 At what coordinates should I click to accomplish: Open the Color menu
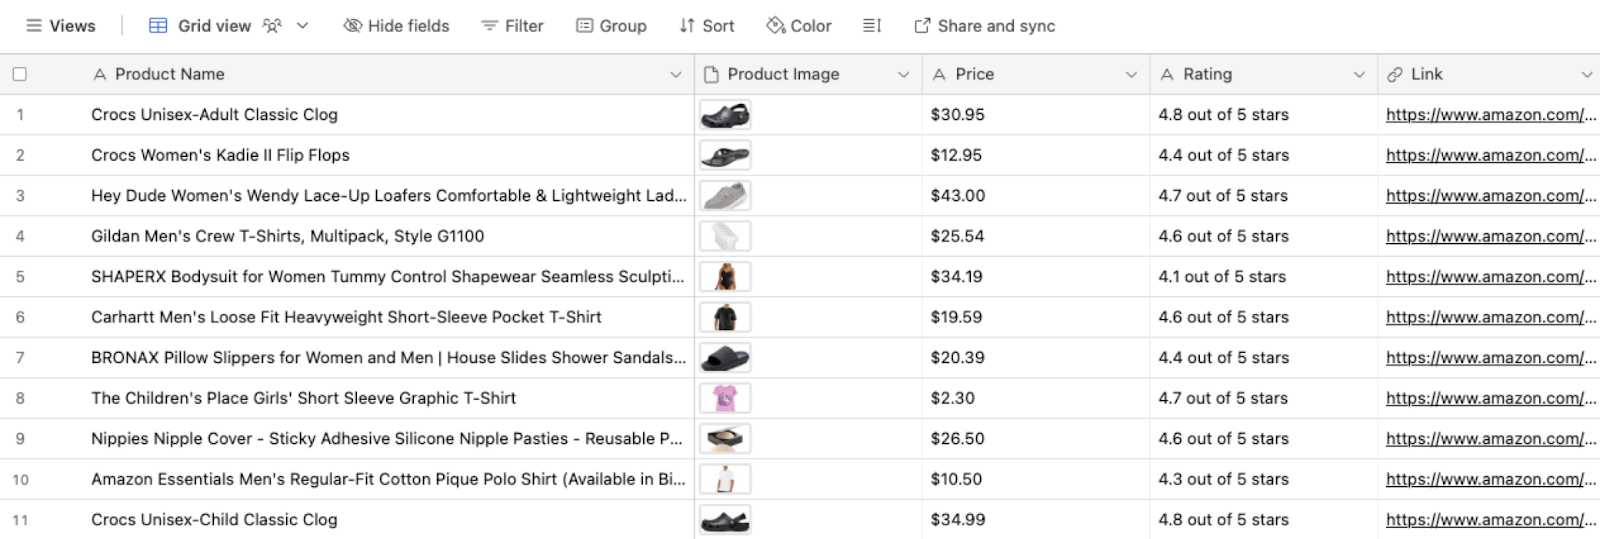[x=798, y=26]
